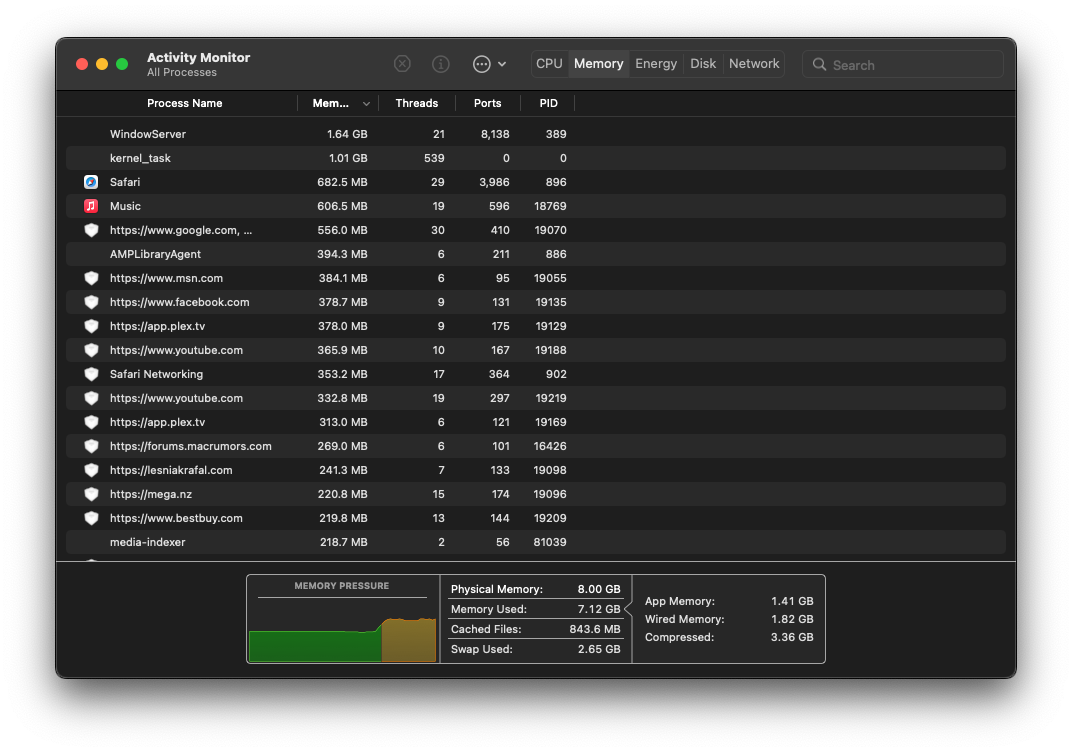Switch to the Disk tab
1072x752 pixels.
click(703, 64)
